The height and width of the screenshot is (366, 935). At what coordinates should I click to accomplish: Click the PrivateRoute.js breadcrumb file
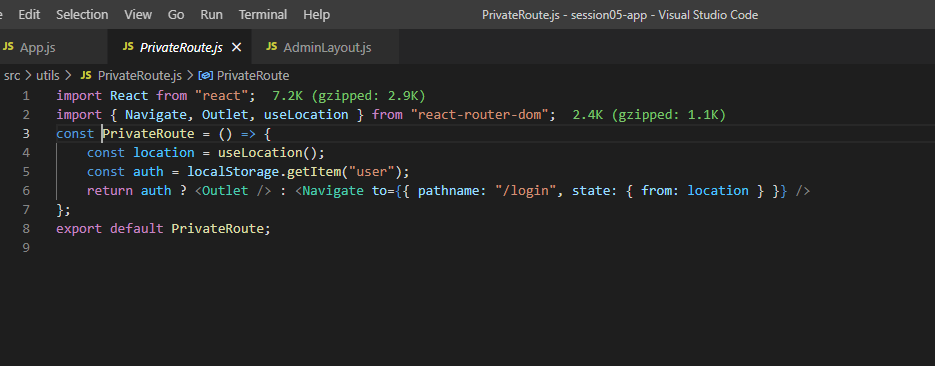pos(140,76)
